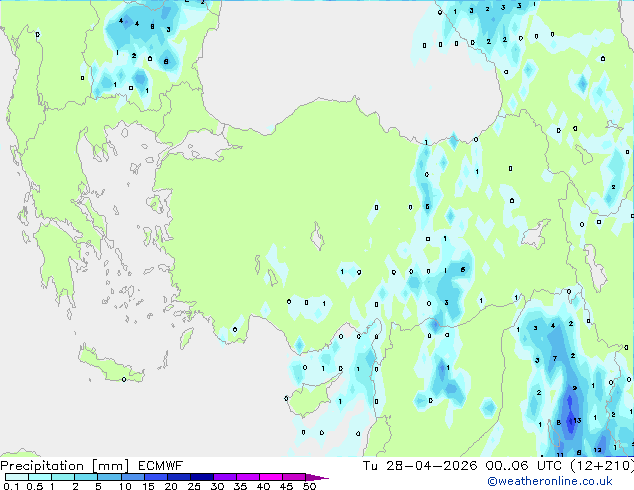
Task: Click the date '28-04-2026' text
Action: coord(431,465)
